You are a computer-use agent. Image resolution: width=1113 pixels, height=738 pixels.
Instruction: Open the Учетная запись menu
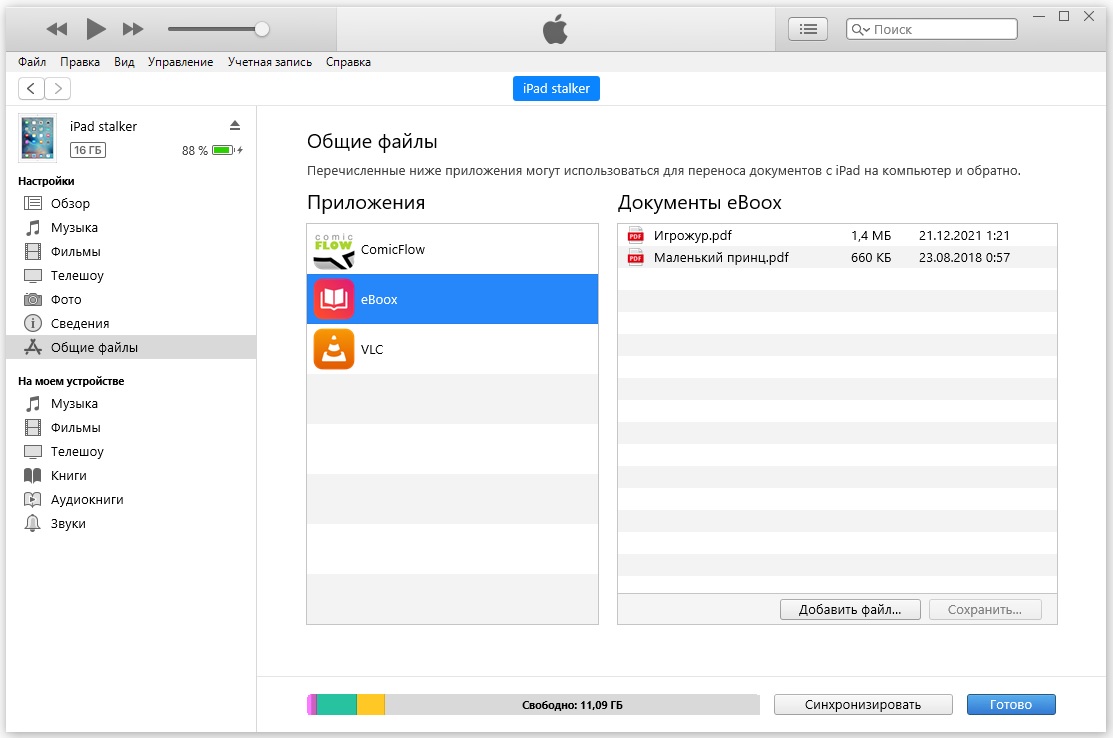(270, 62)
